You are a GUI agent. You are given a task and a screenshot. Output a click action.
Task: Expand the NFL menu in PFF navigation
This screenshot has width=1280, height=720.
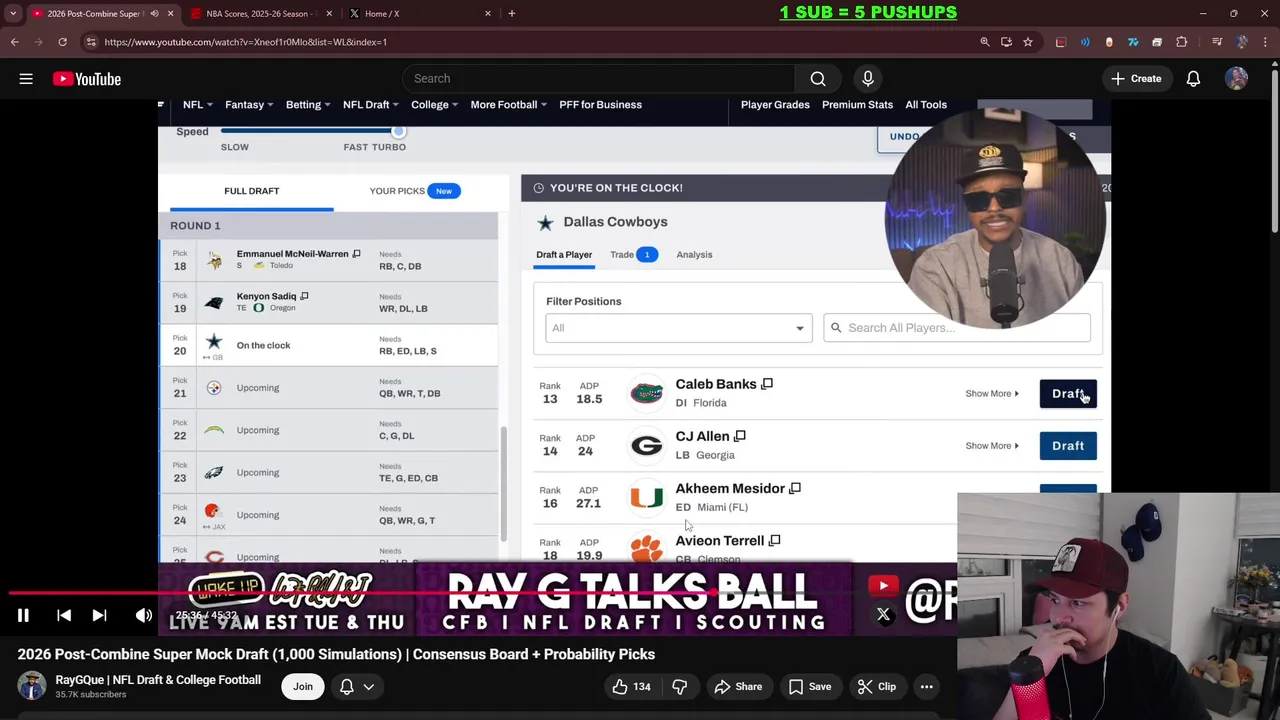(x=198, y=105)
